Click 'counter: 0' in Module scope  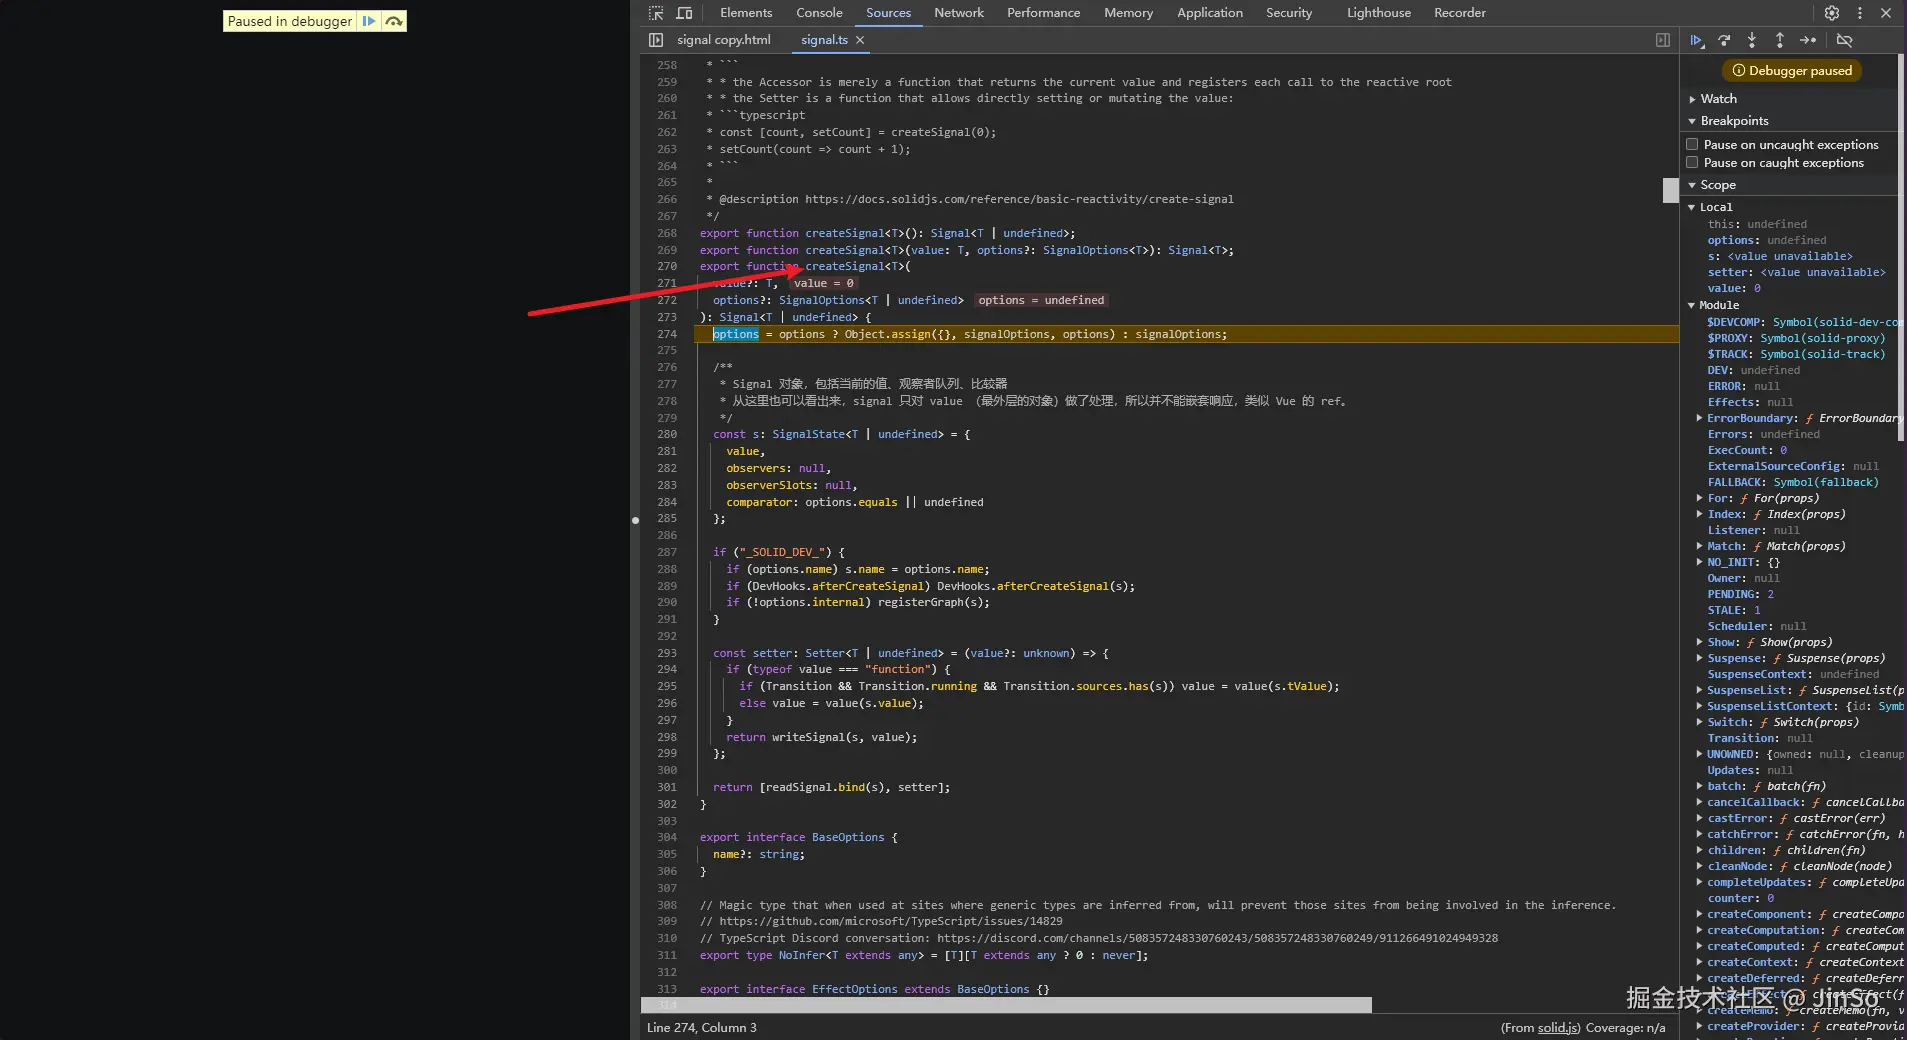click(x=1740, y=898)
